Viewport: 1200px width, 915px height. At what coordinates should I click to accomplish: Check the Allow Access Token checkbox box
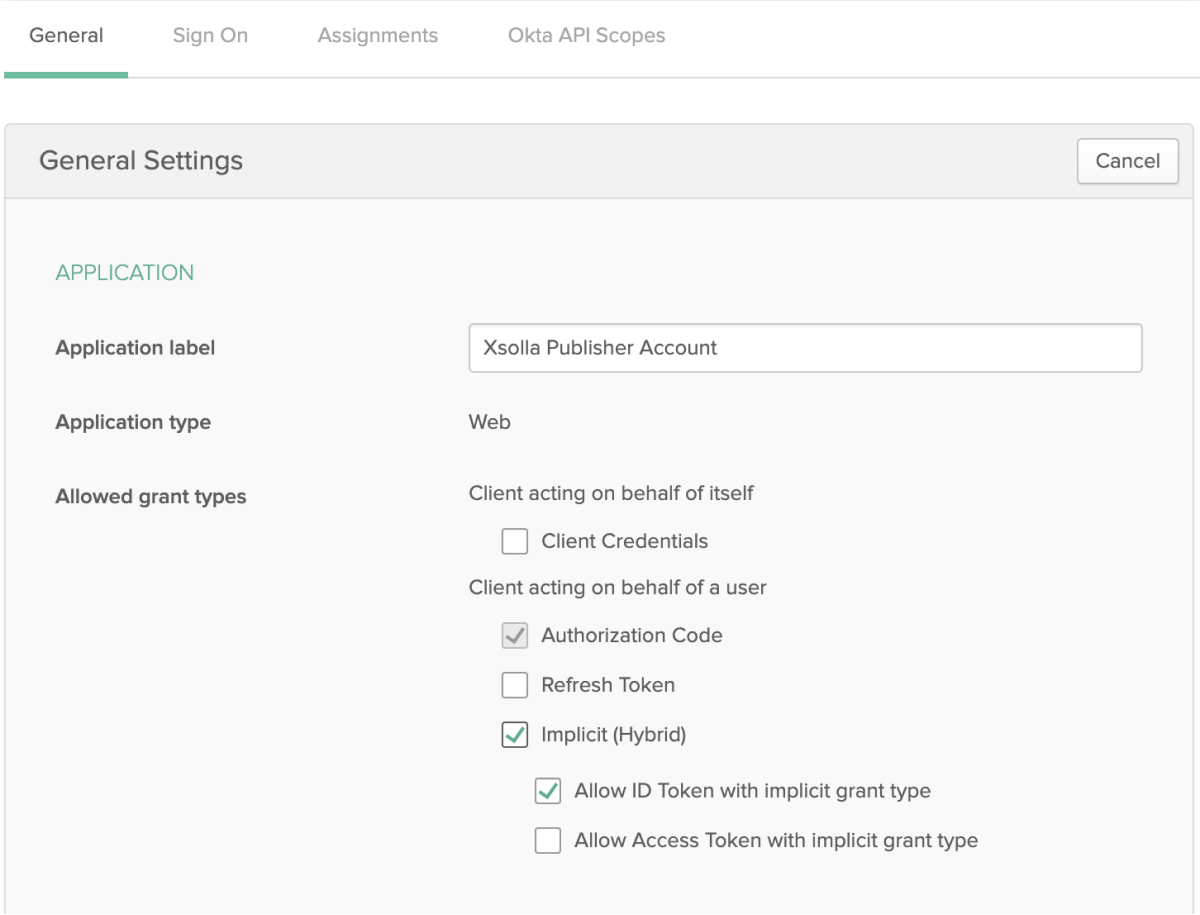pyautogui.click(x=548, y=841)
